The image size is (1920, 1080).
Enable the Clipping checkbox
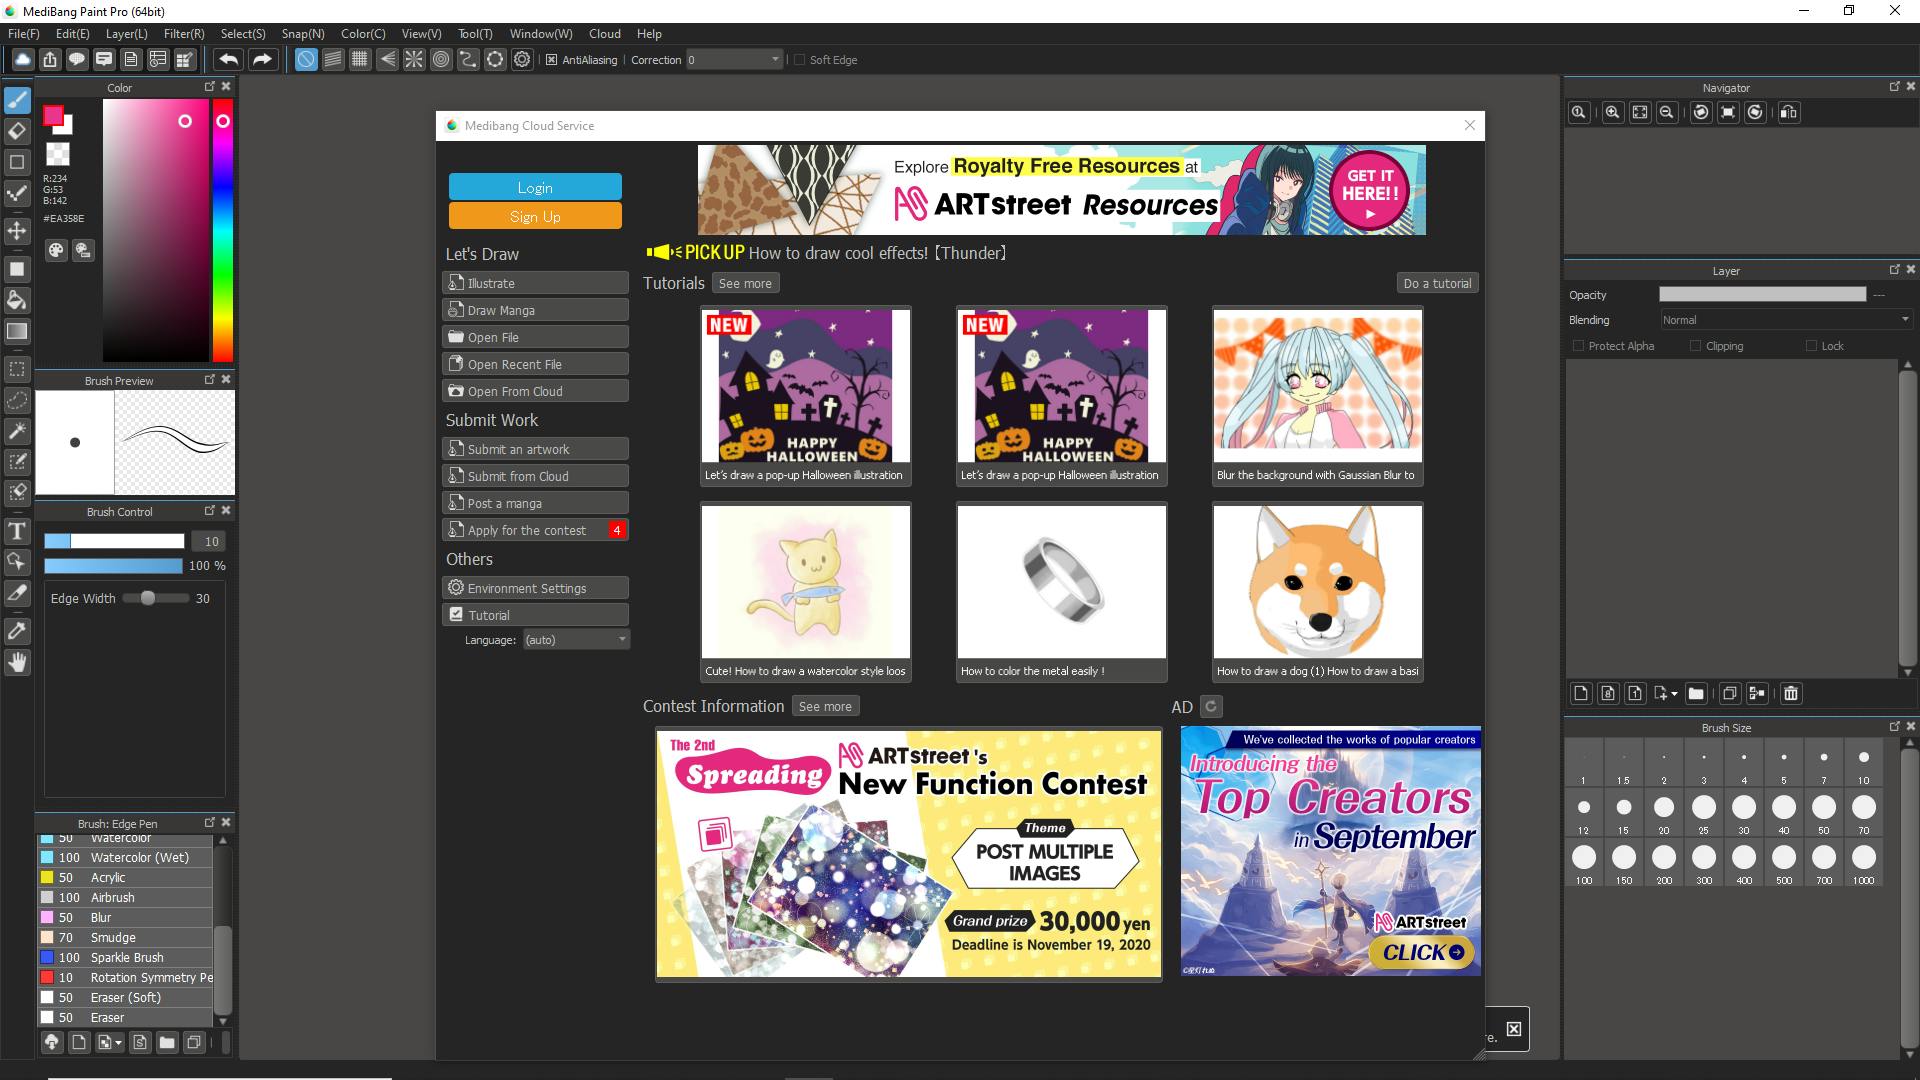[x=1695, y=346]
